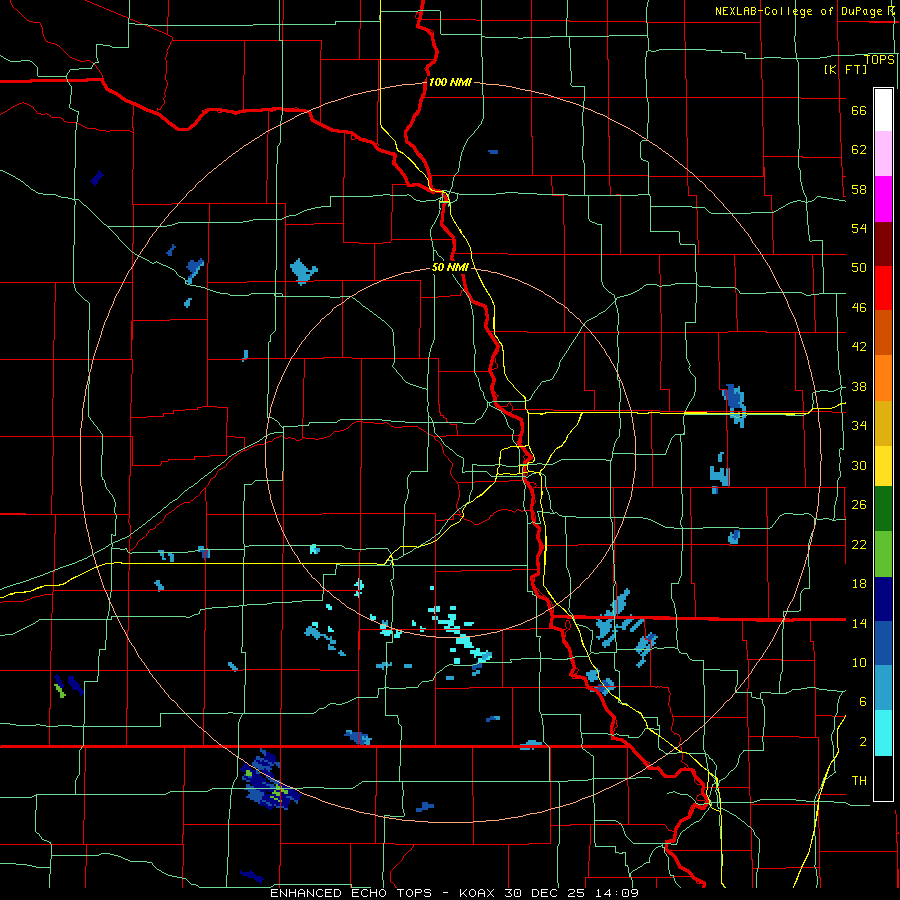Click the gold 38 kft legend swatch
Image resolution: width=900 pixels, height=900 pixels.
(x=883, y=424)
